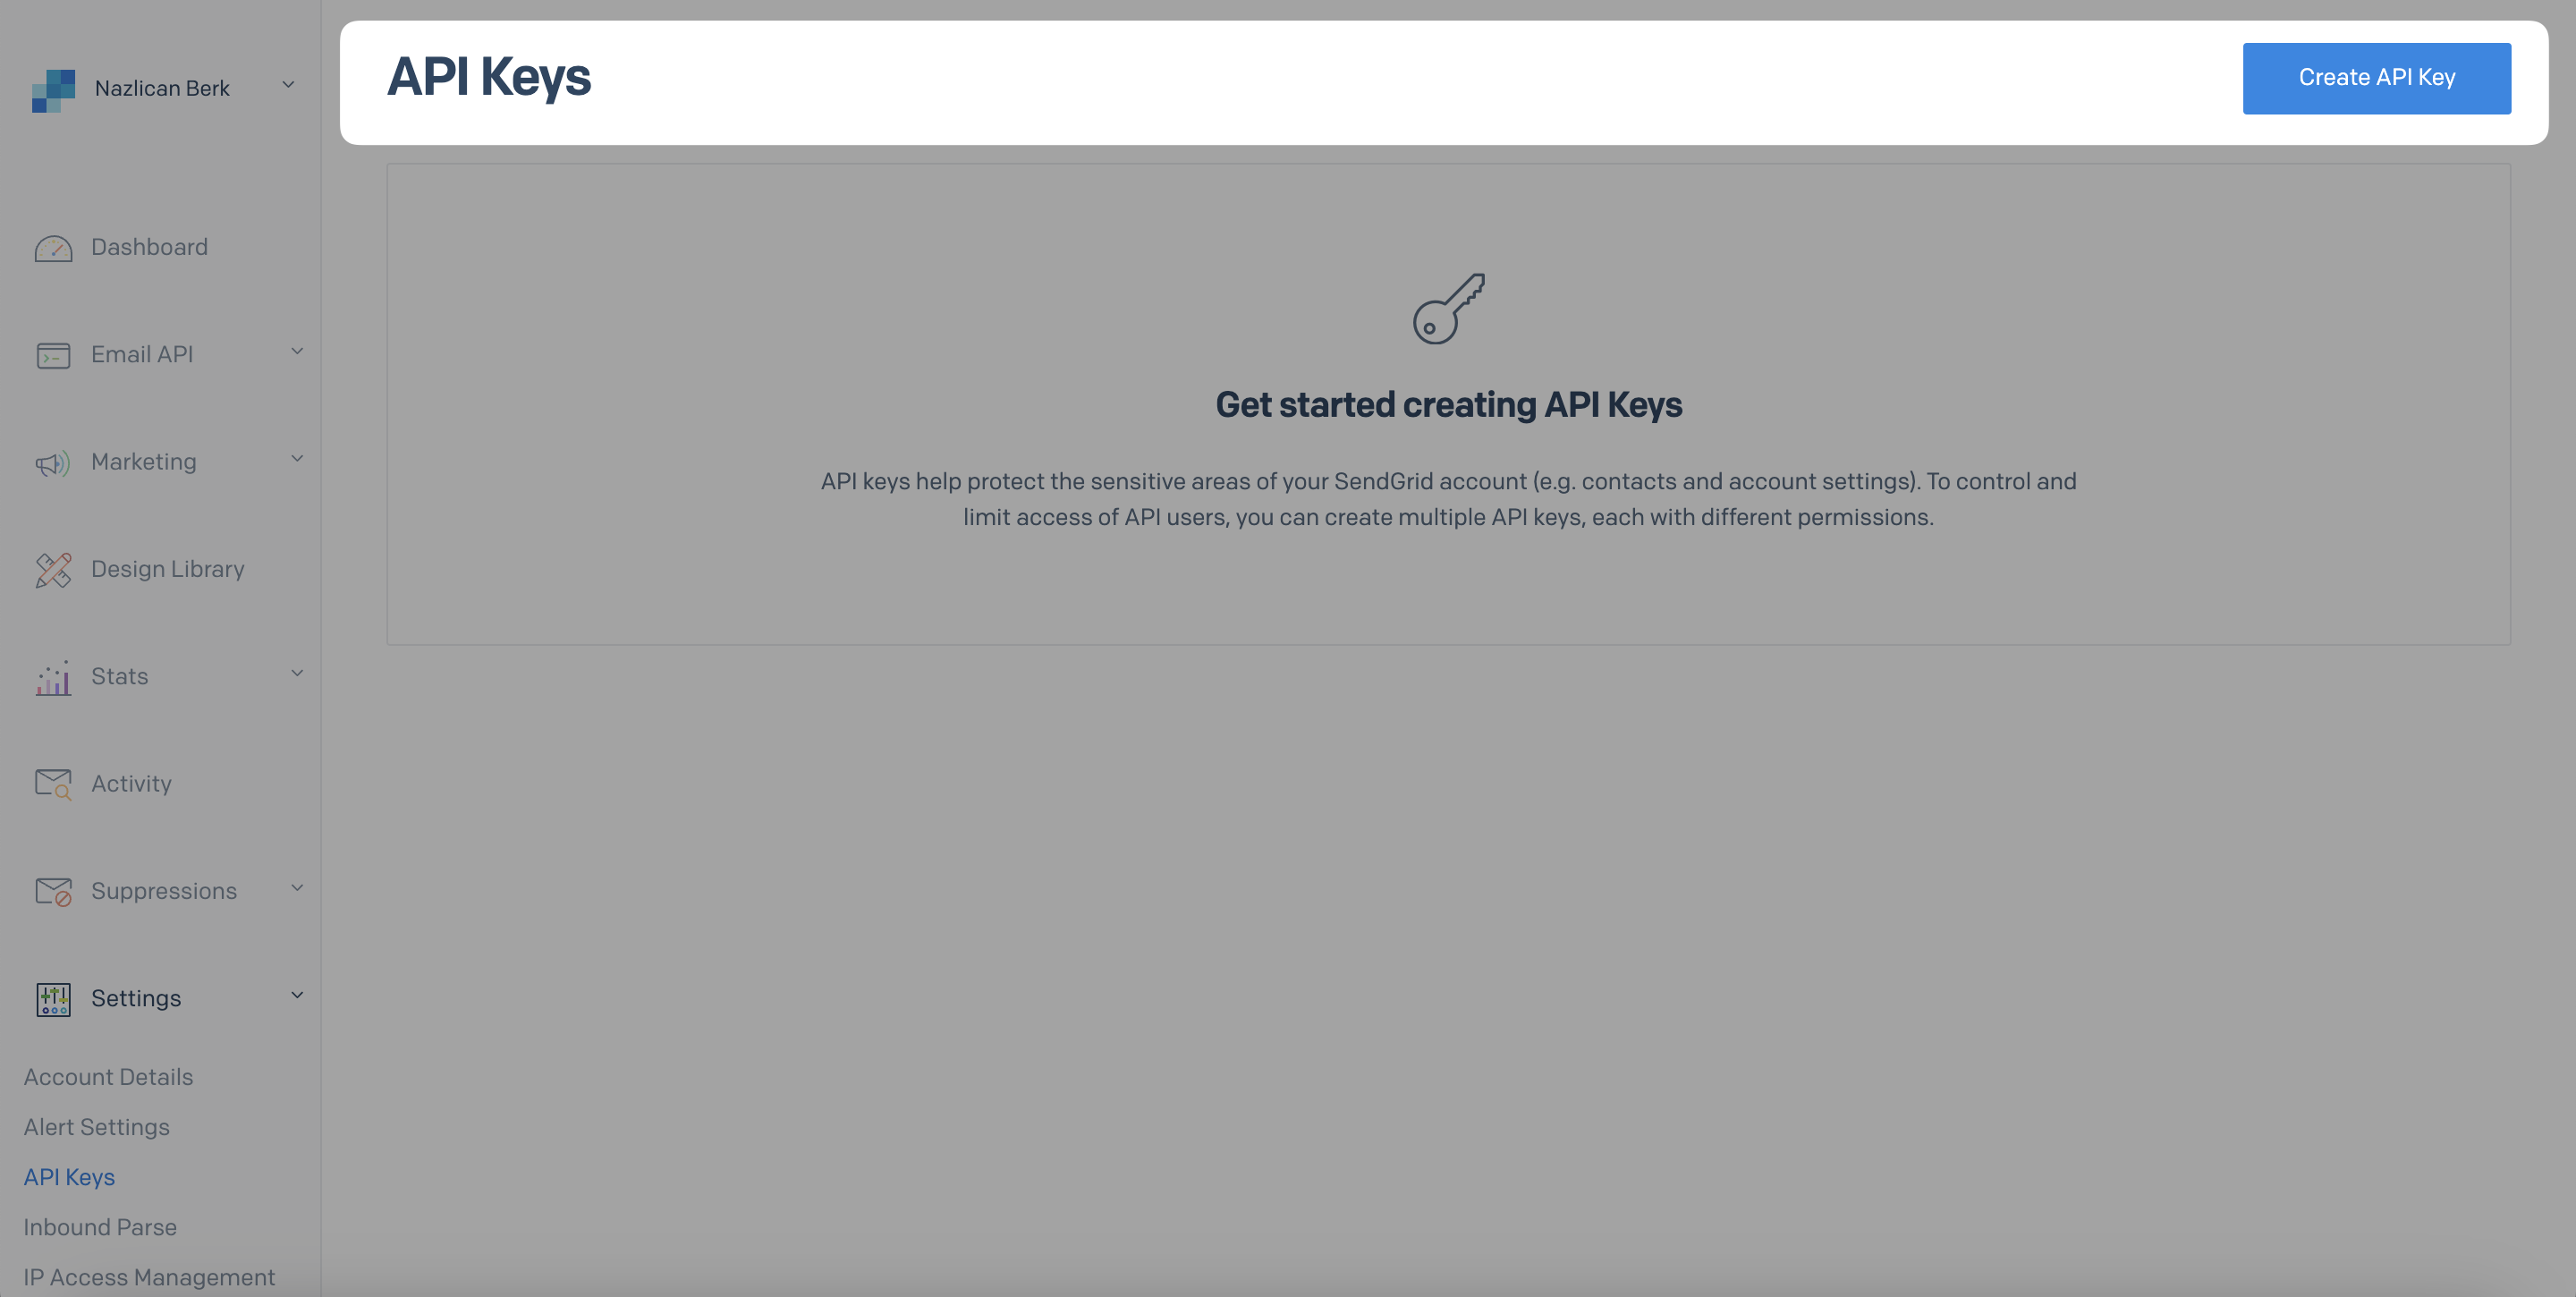Select the Email API icon
Image resolution: width=2576 pixels, height=1297 pixels.
[53, 355]
